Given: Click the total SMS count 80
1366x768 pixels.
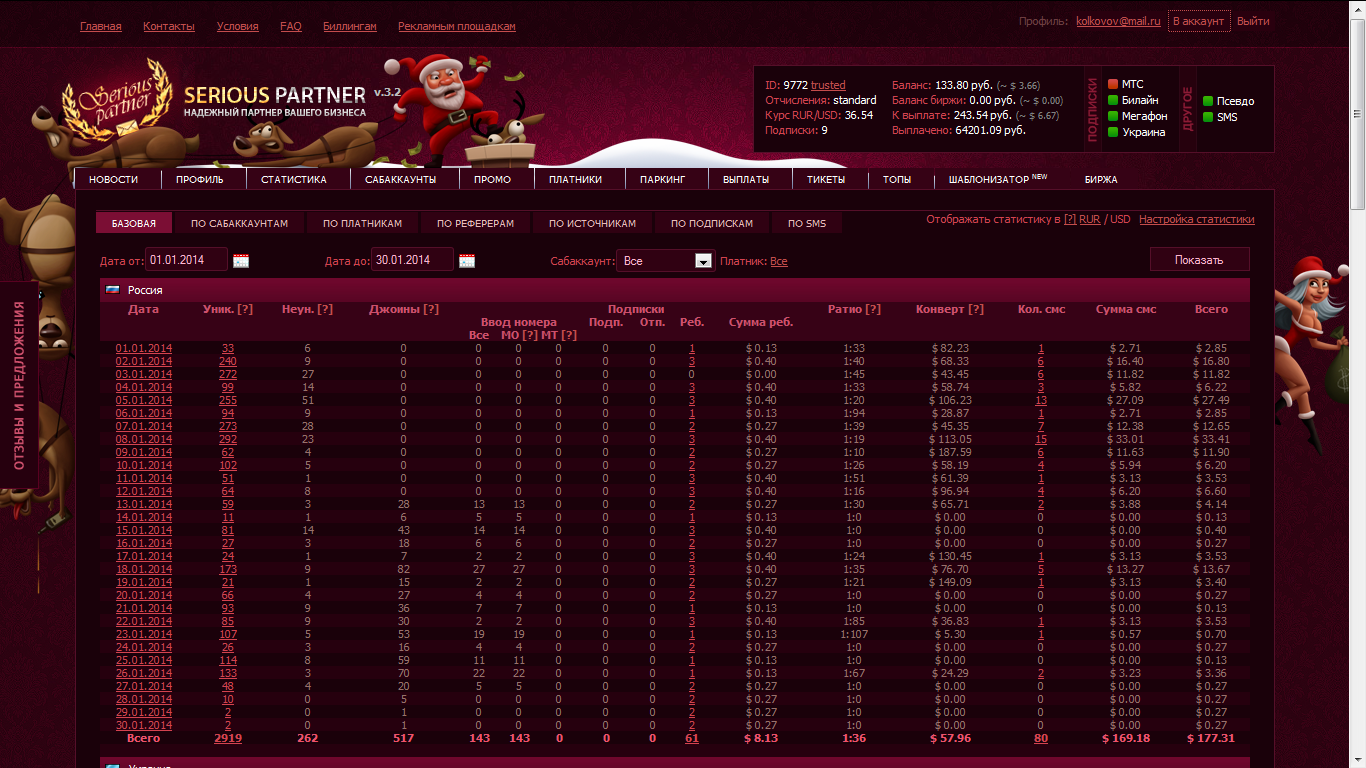Looking at the screenshot, I should (1041, 738).
